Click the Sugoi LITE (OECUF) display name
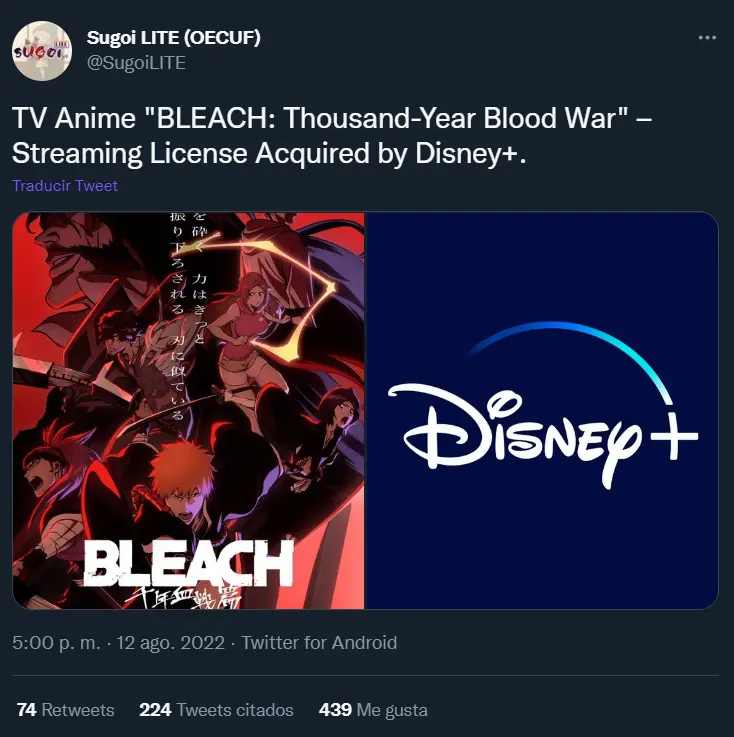Image resolution: width=734 pixels, height=737 pixels. coord(173,38)
